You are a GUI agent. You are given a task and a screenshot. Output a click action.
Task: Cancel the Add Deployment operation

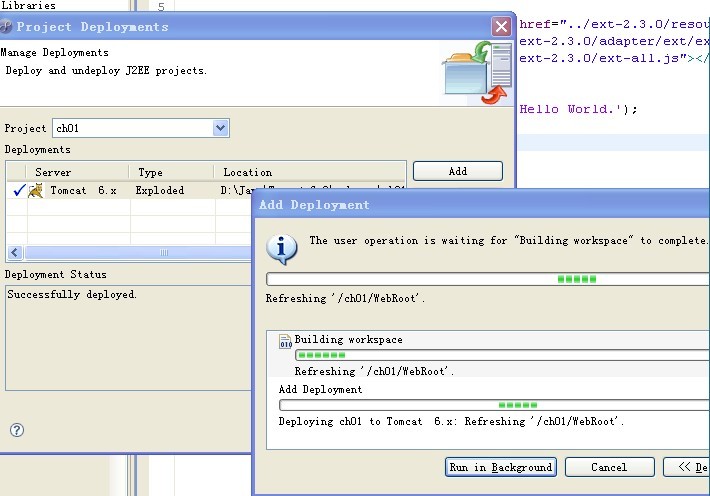coord(609,467)
